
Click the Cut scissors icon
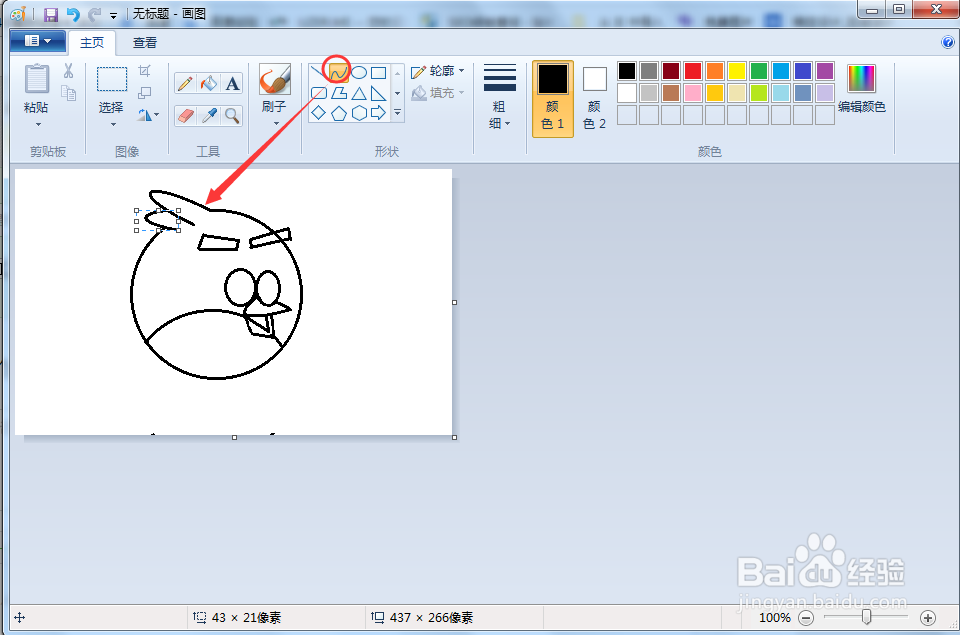coord(68,71)
